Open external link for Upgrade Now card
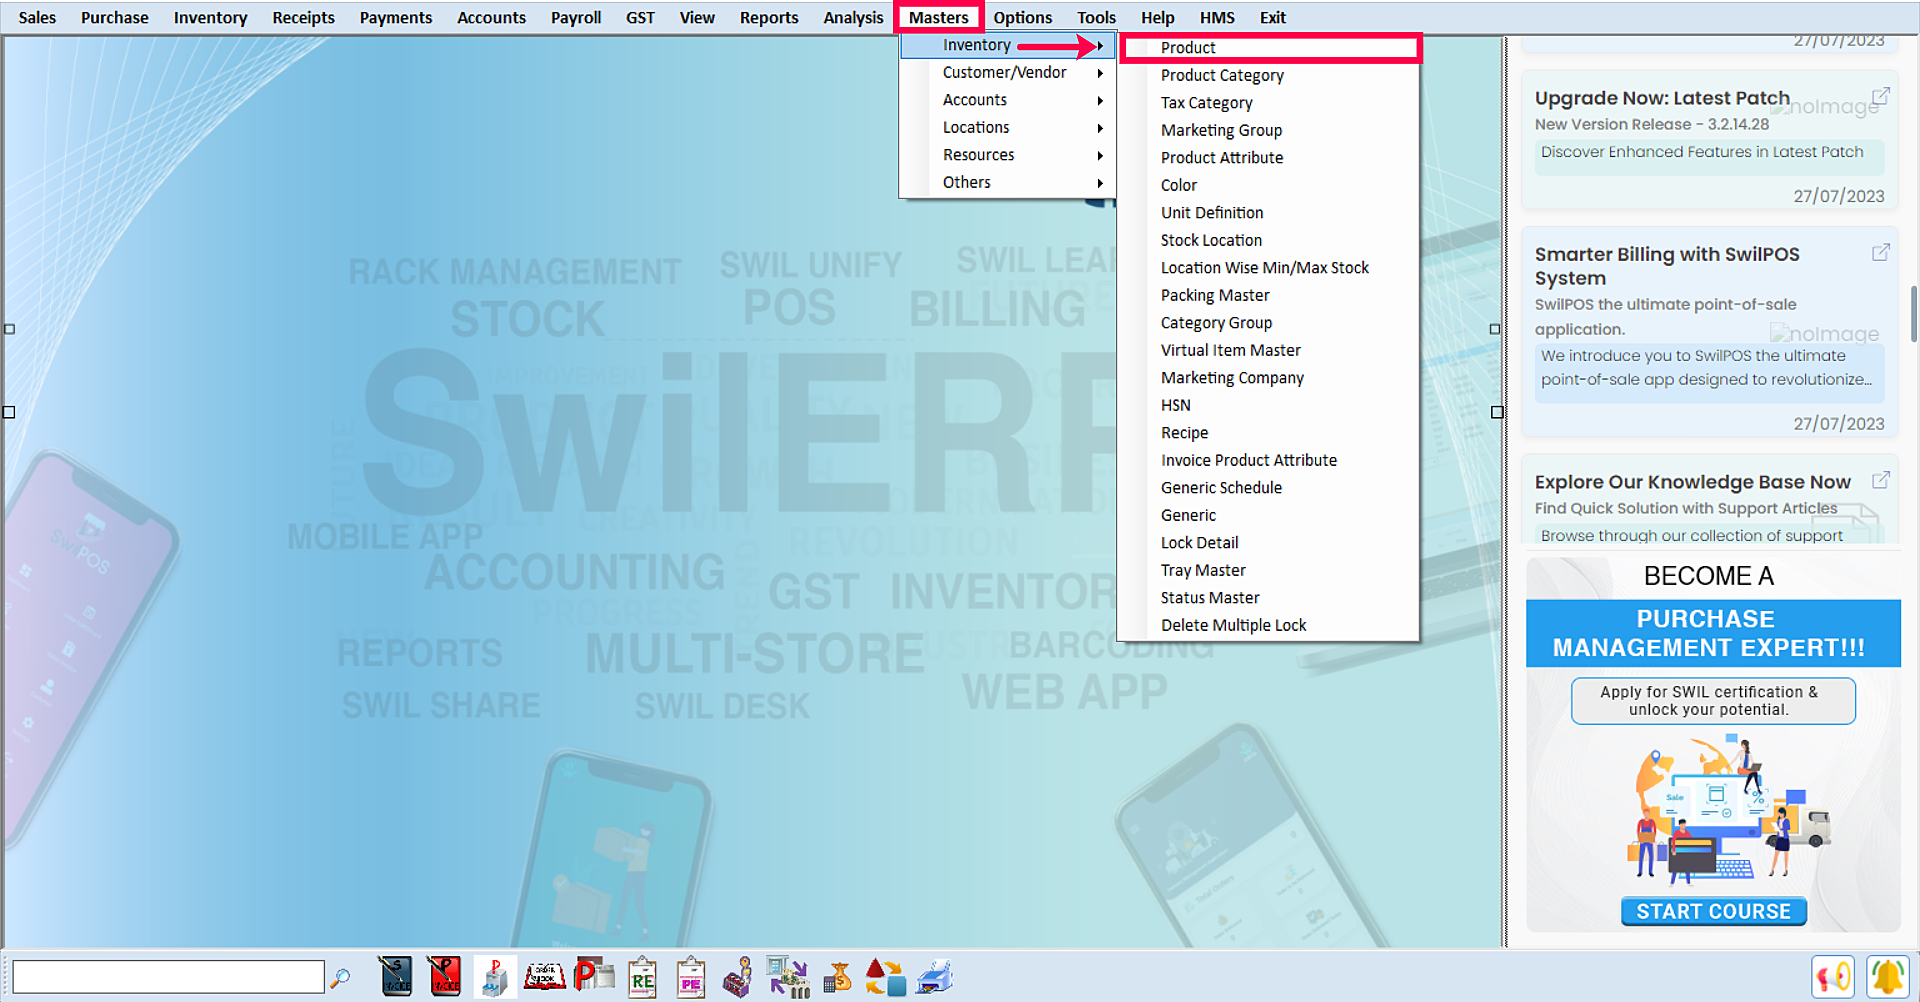 (x=1880, y=96)
